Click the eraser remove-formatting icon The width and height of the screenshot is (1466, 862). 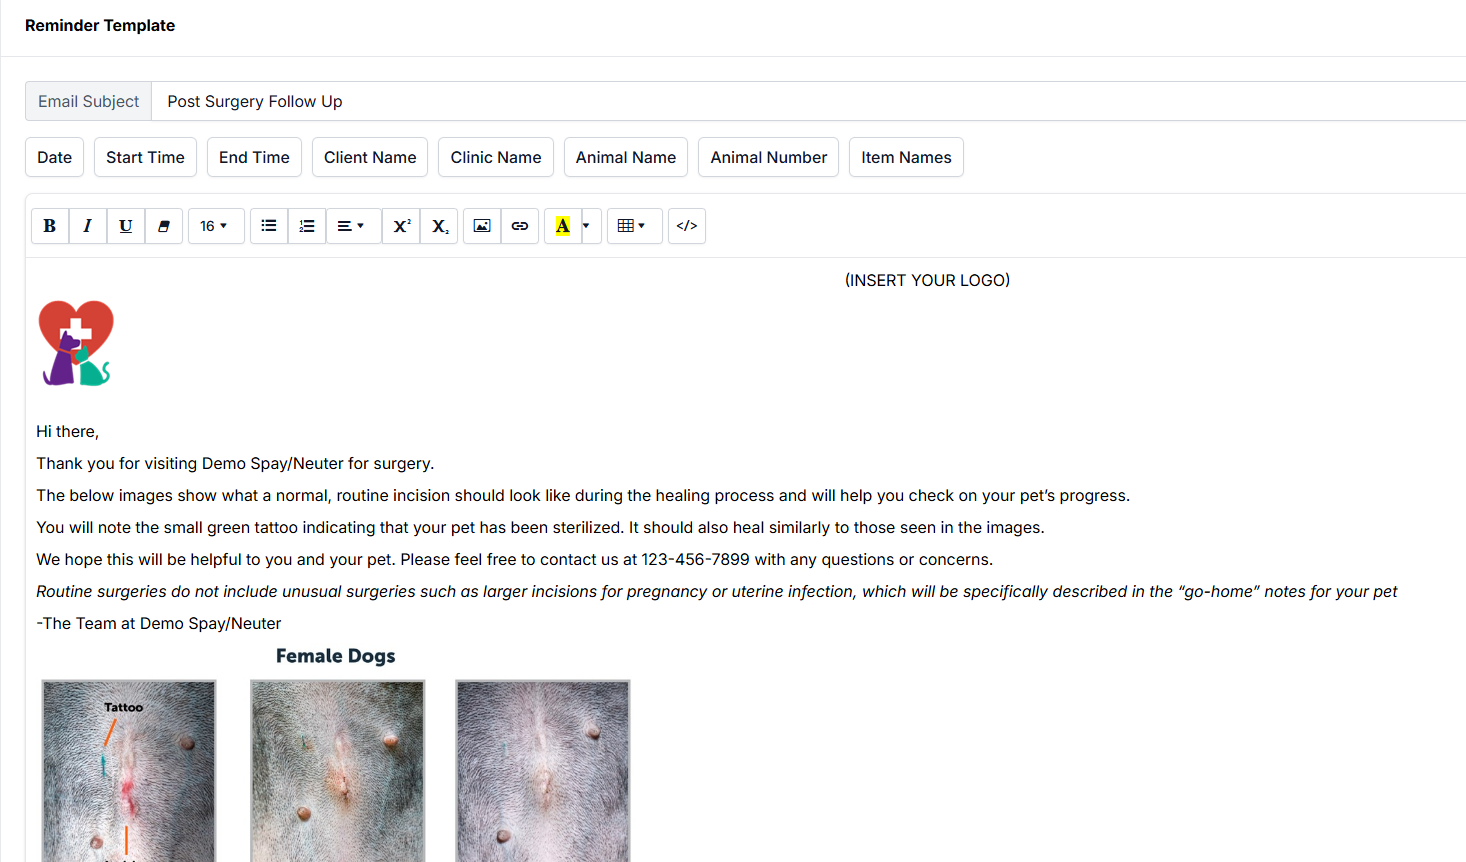pyautogui.click(x=164, y=226)
